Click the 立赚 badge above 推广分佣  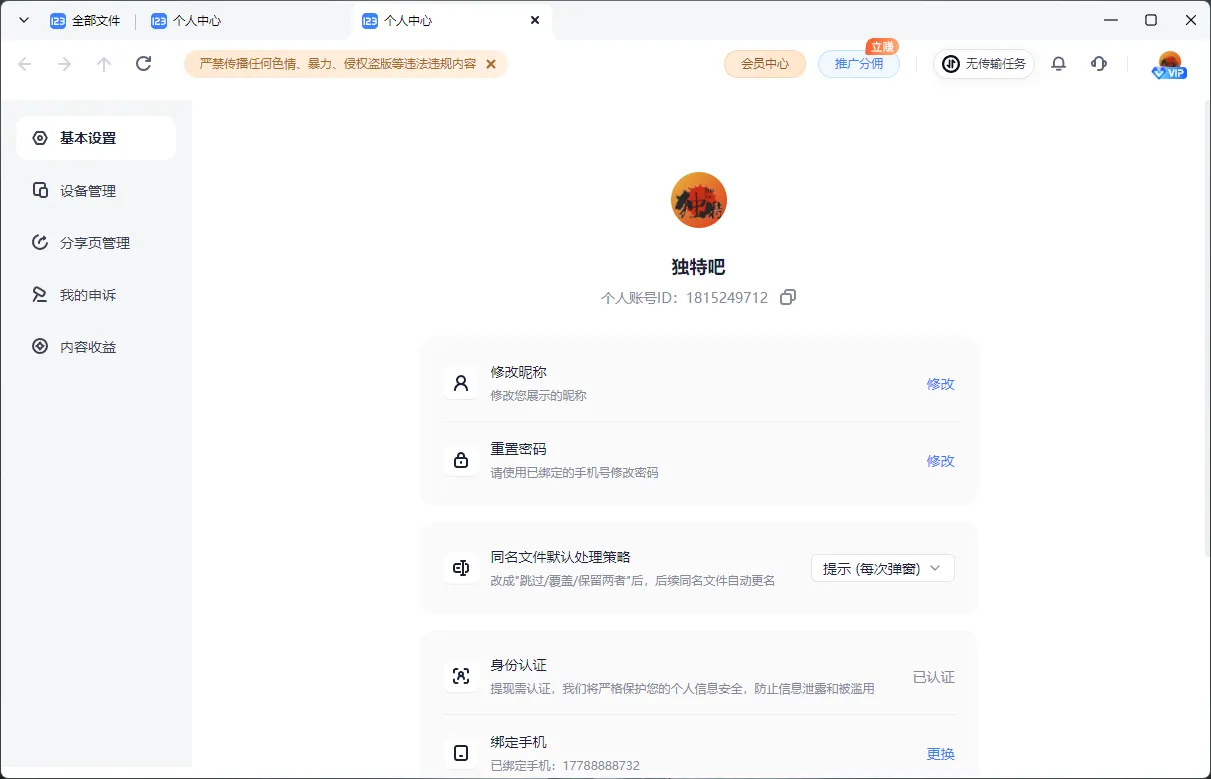882,46
